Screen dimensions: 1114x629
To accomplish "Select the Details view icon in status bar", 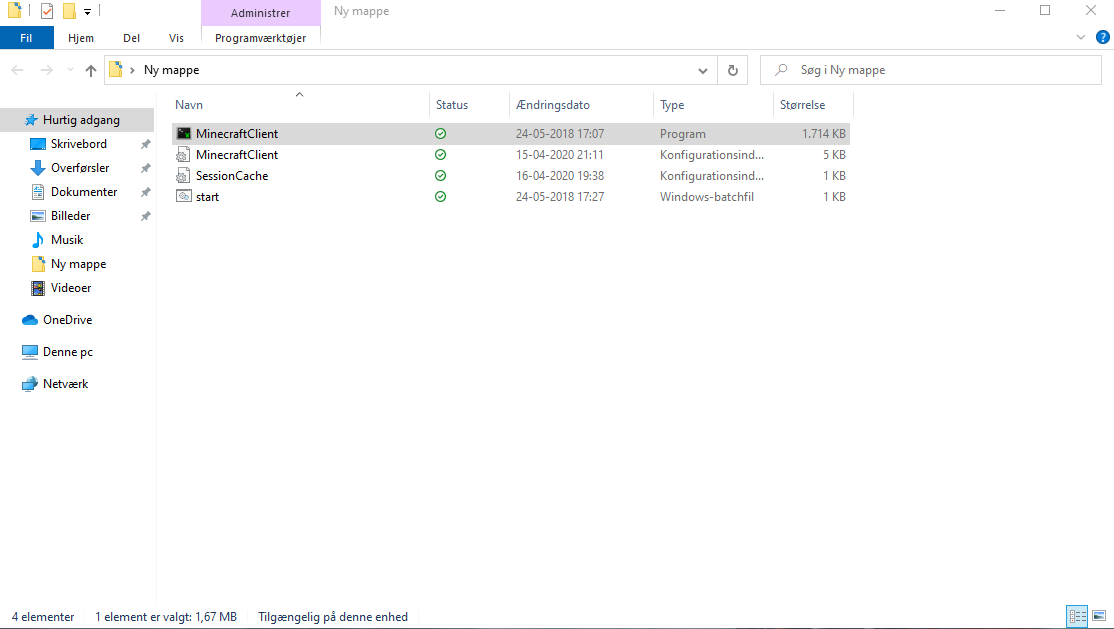I will 1077,616.
